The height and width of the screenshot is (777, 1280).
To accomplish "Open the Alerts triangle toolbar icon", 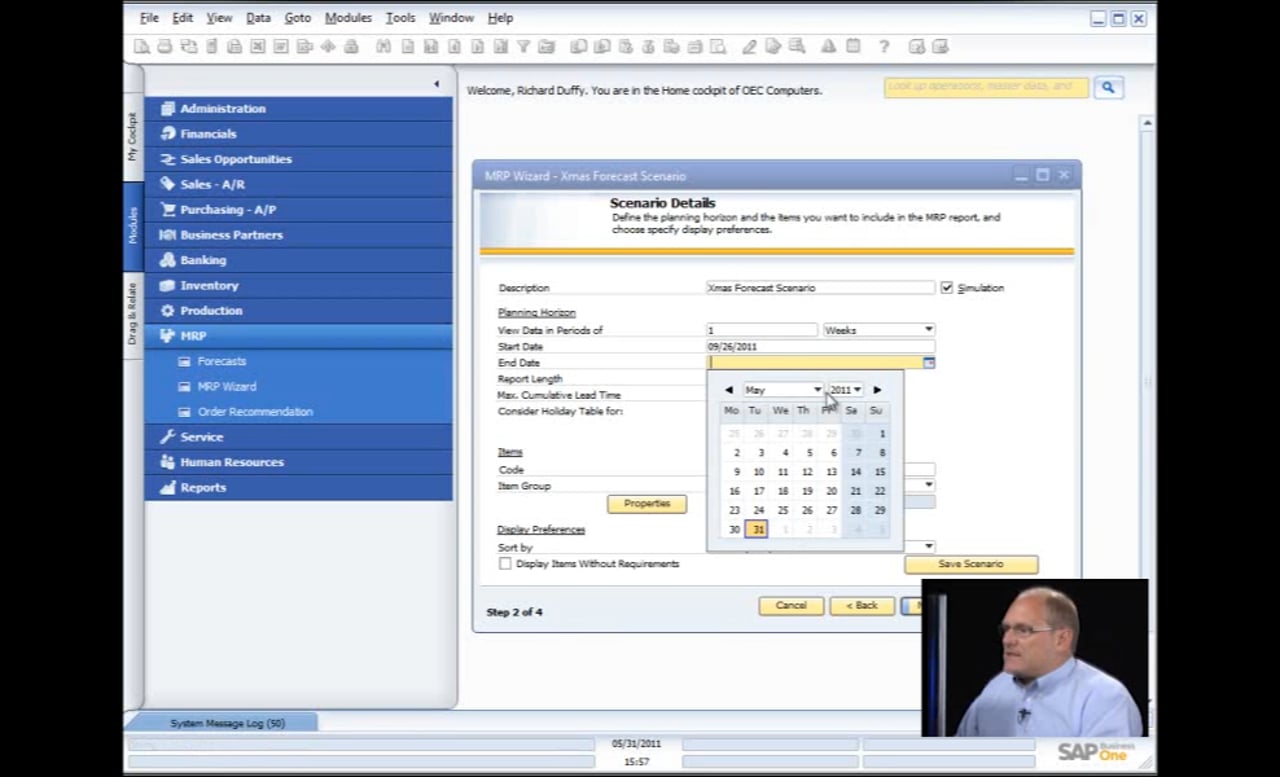I will pyautogui.click(x=828, y=46).
